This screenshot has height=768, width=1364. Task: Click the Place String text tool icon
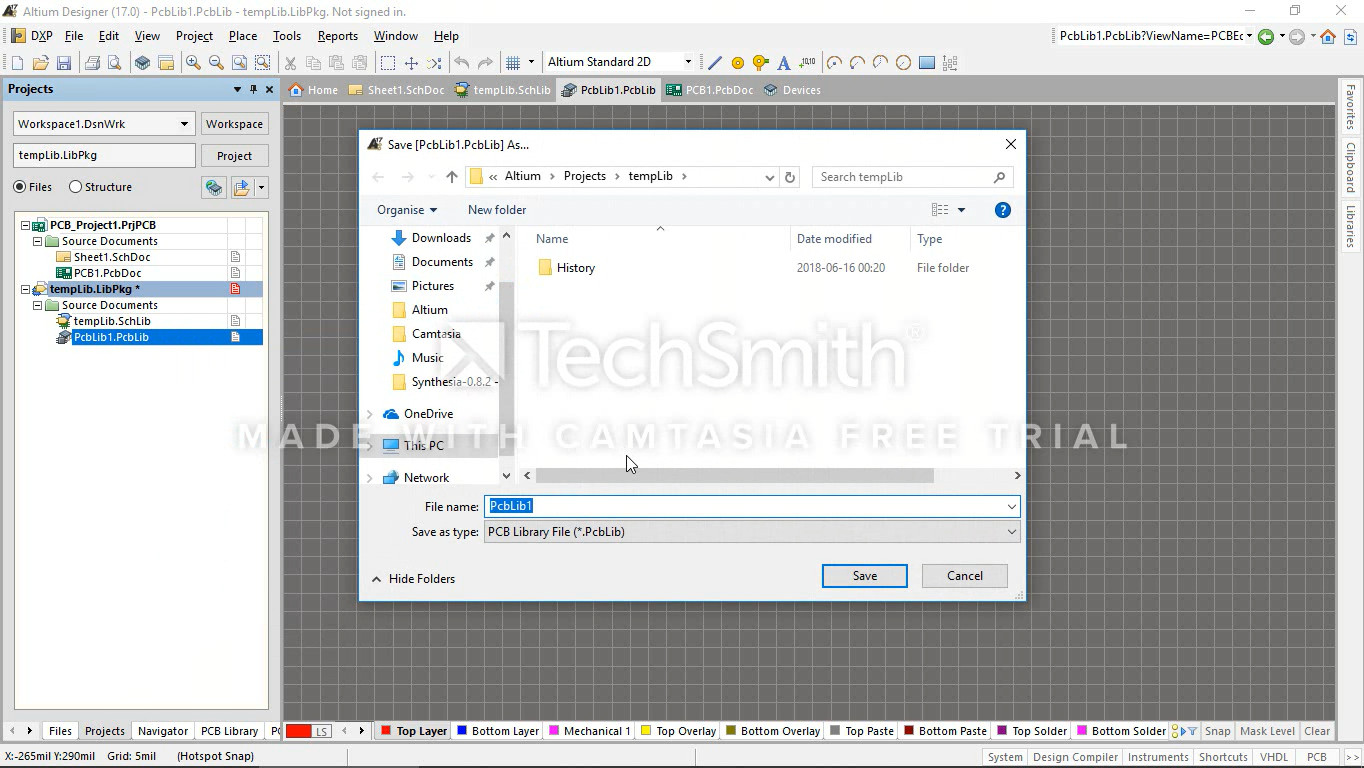pos(784,63)
